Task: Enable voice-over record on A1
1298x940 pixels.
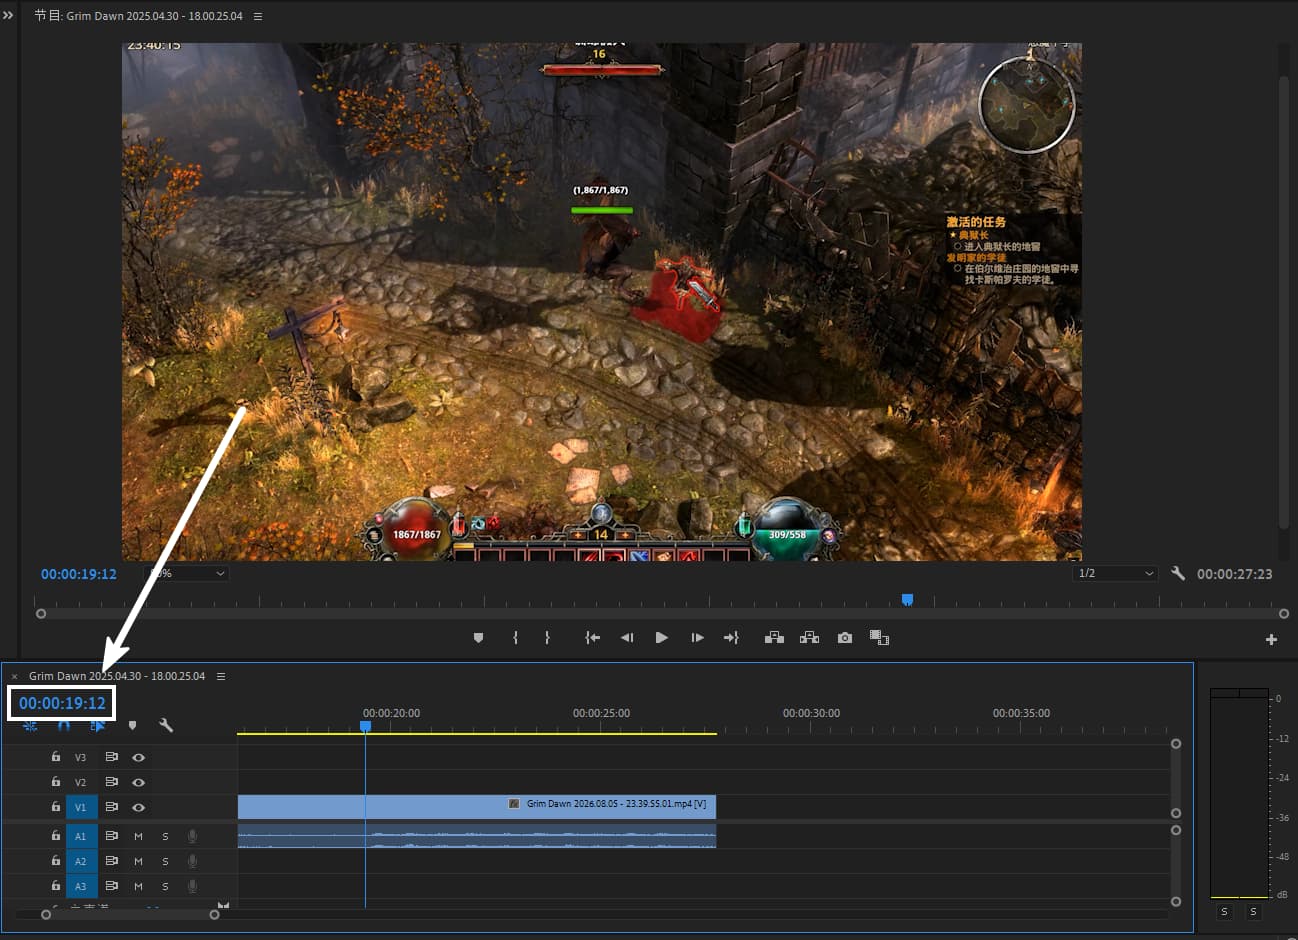Action: coord(192,836)
